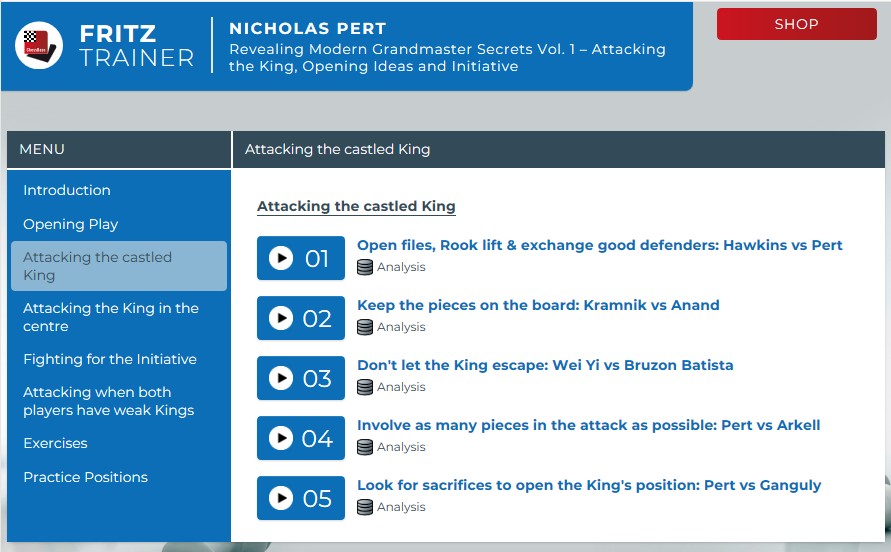Select Introduction in the menu

click(67, 190)
